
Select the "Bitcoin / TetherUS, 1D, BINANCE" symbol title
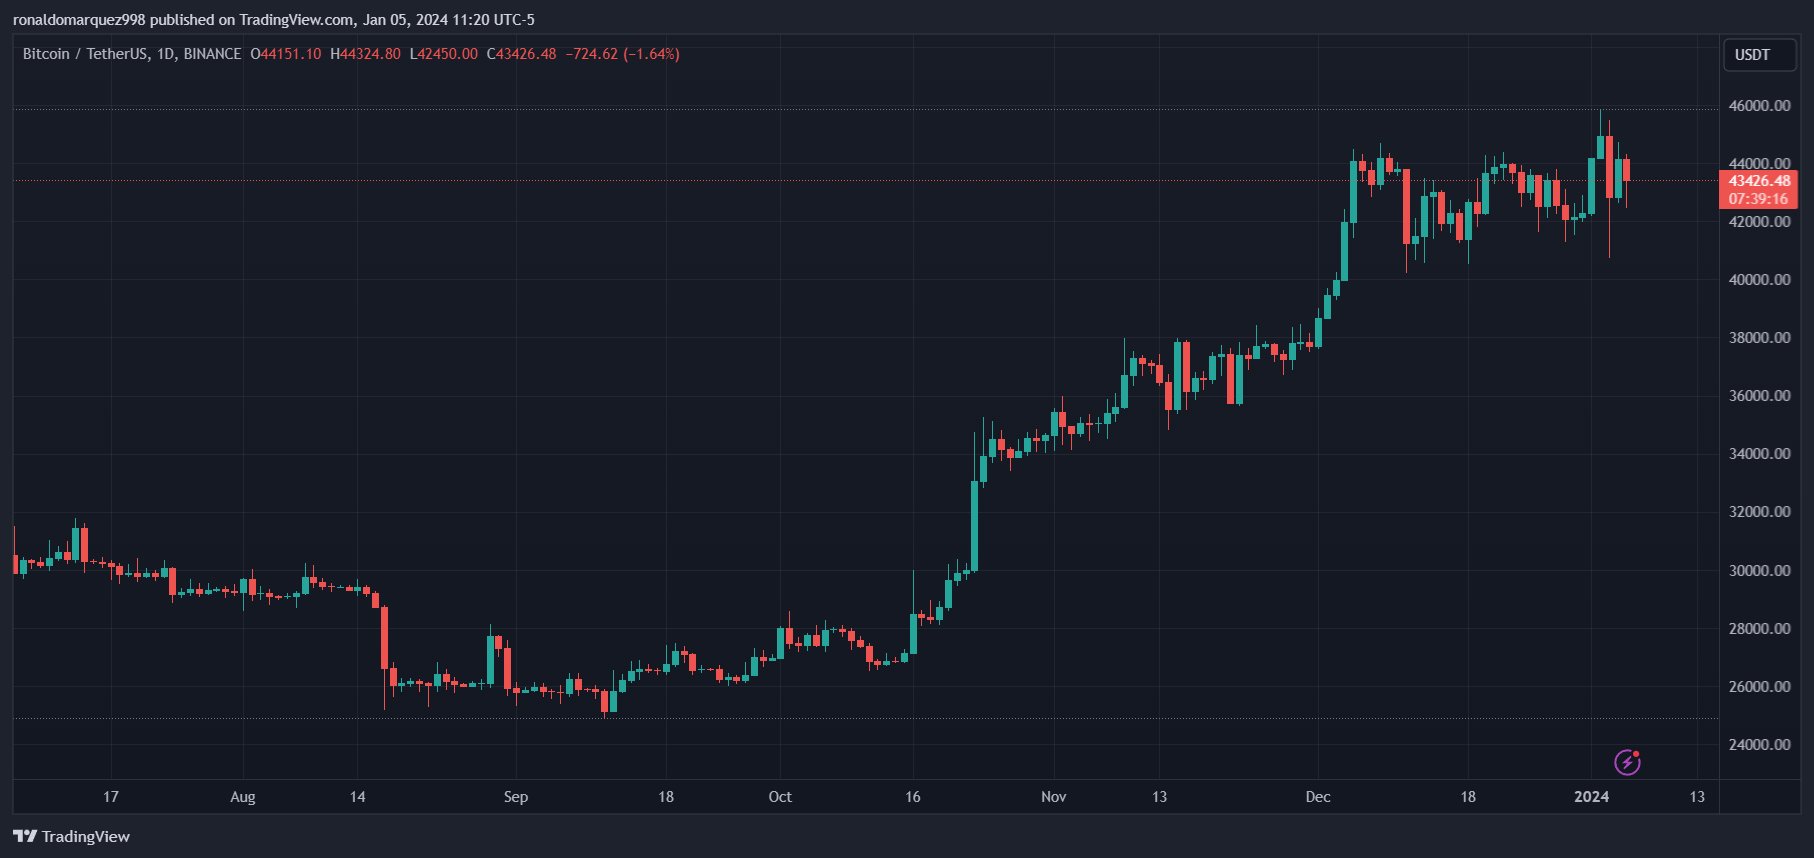132,54
